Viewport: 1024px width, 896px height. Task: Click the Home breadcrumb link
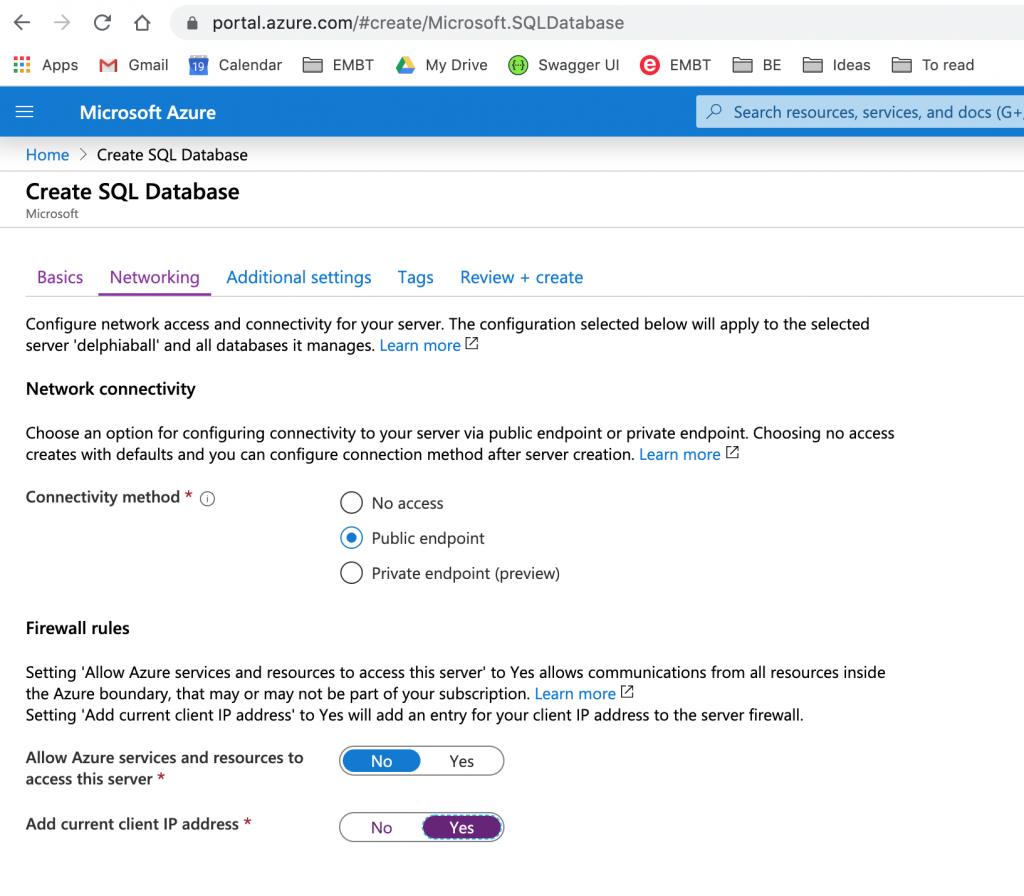(x=48, y=155)
